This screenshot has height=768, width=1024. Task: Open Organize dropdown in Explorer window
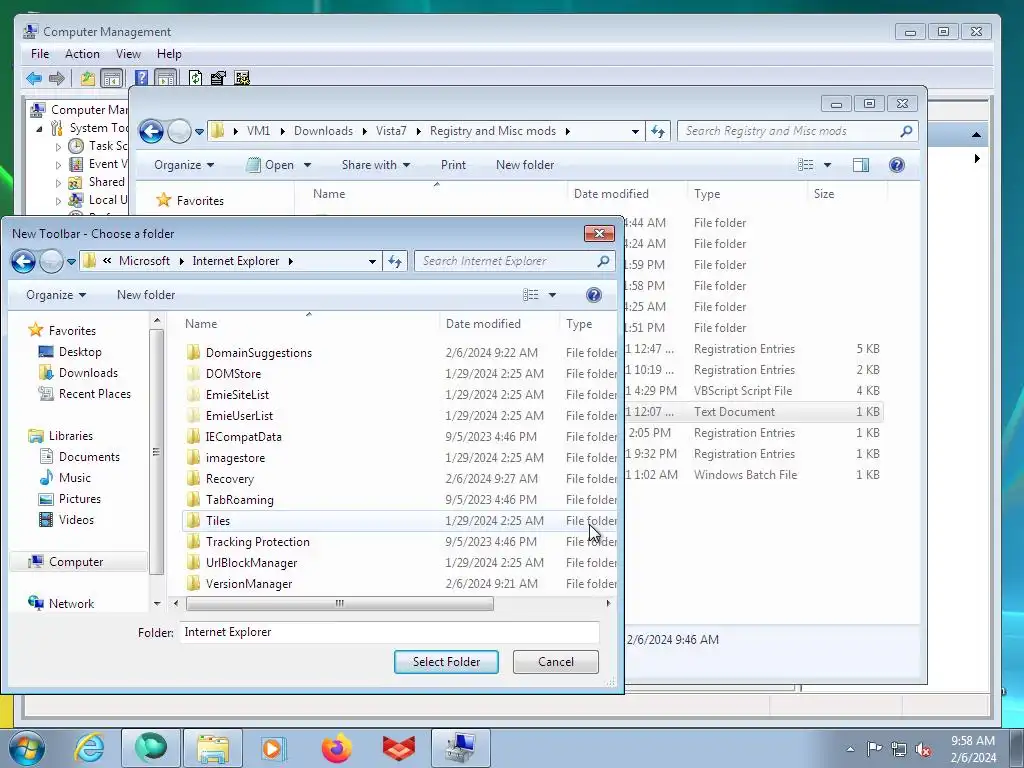184,165
